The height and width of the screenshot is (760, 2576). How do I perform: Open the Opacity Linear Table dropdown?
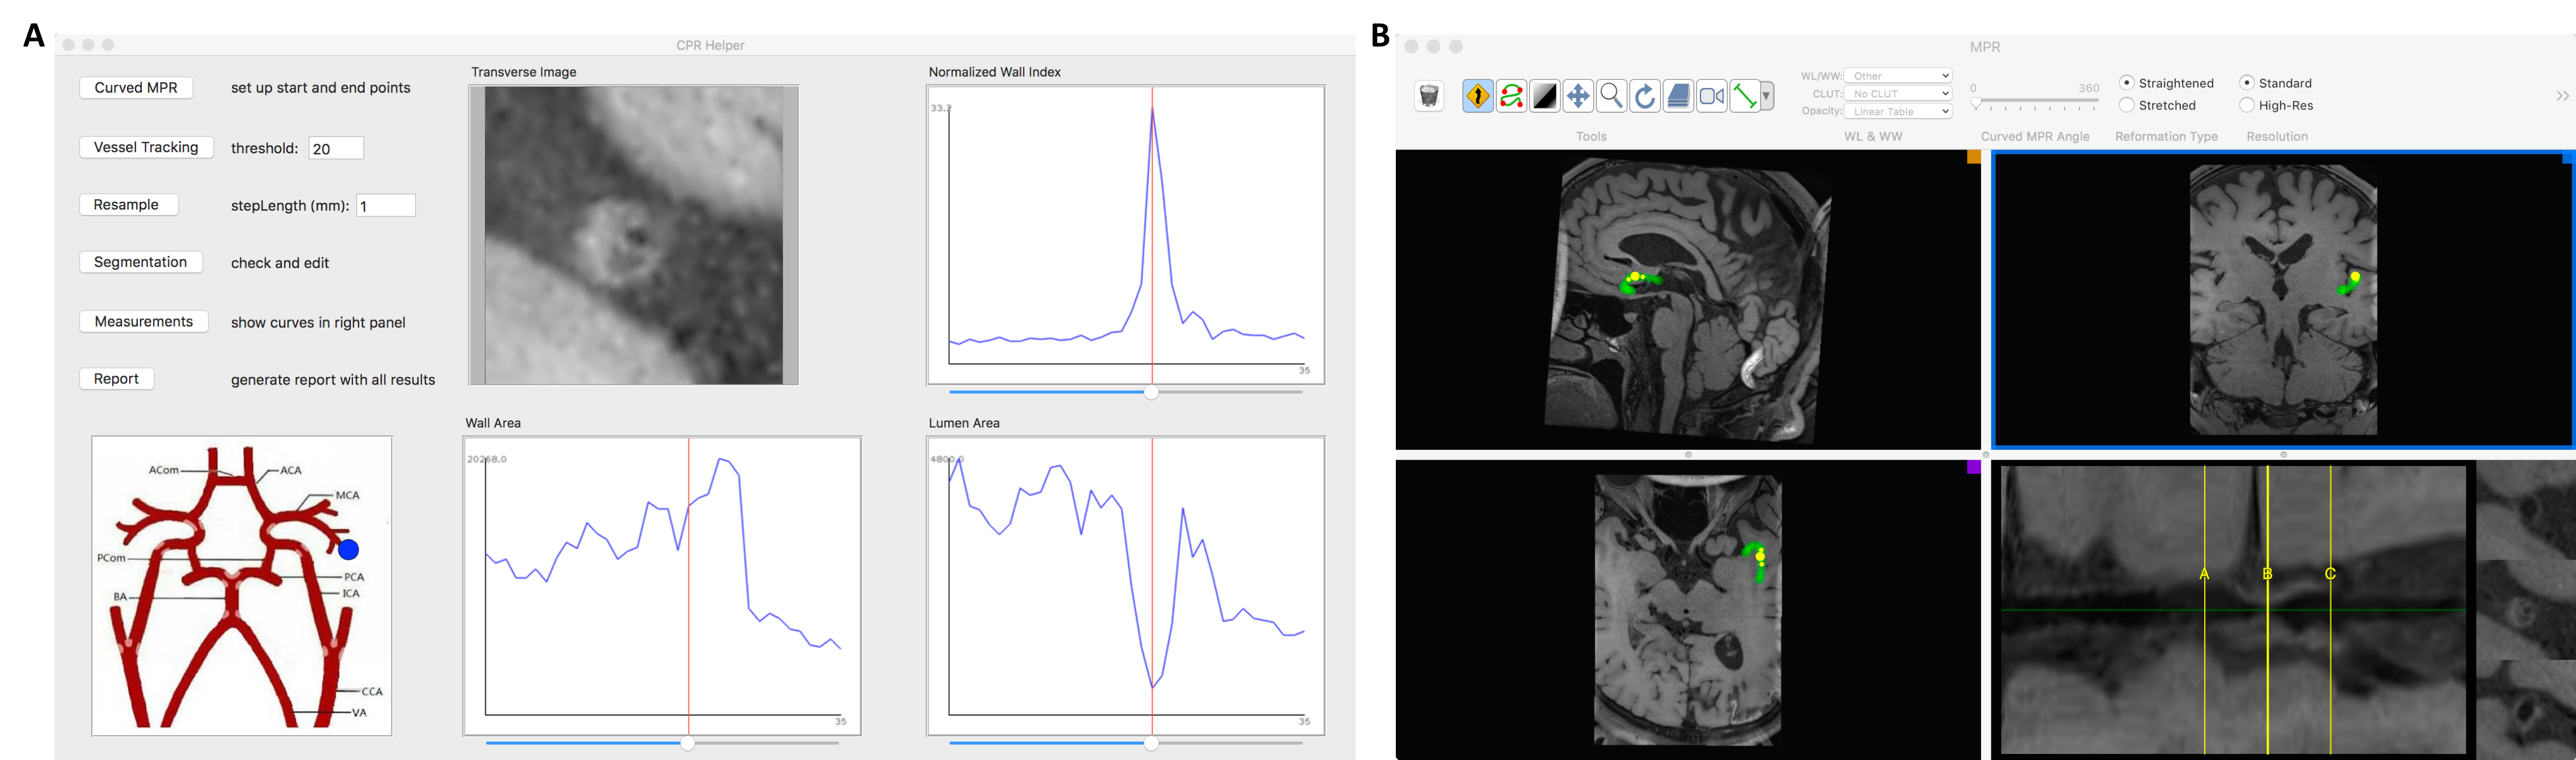1897,112
